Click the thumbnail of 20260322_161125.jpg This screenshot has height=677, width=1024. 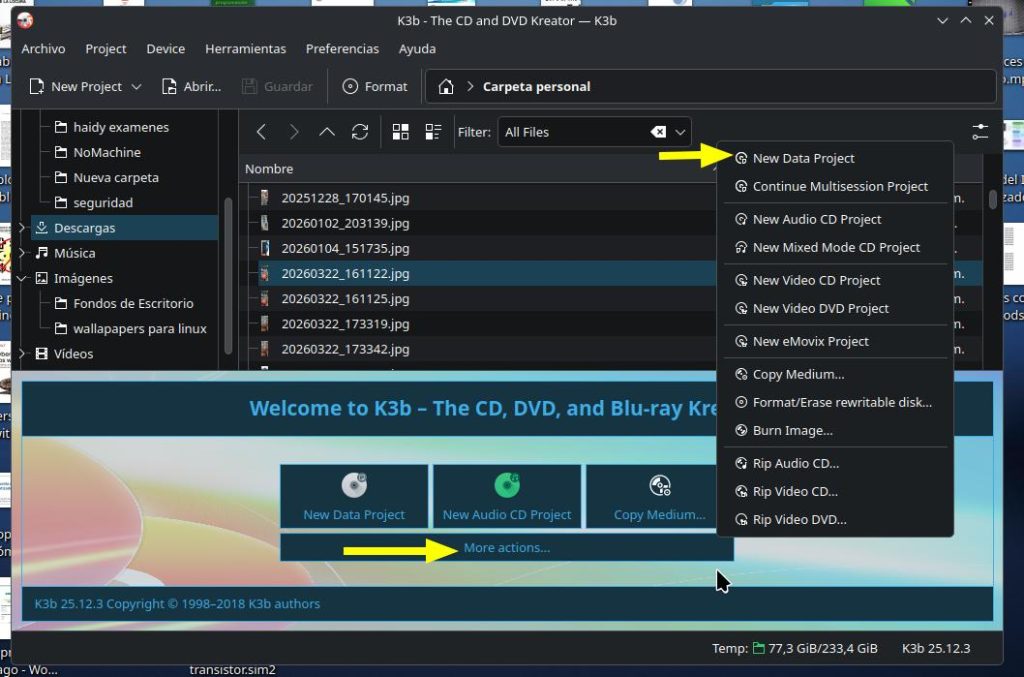click(x=264, y=298)
